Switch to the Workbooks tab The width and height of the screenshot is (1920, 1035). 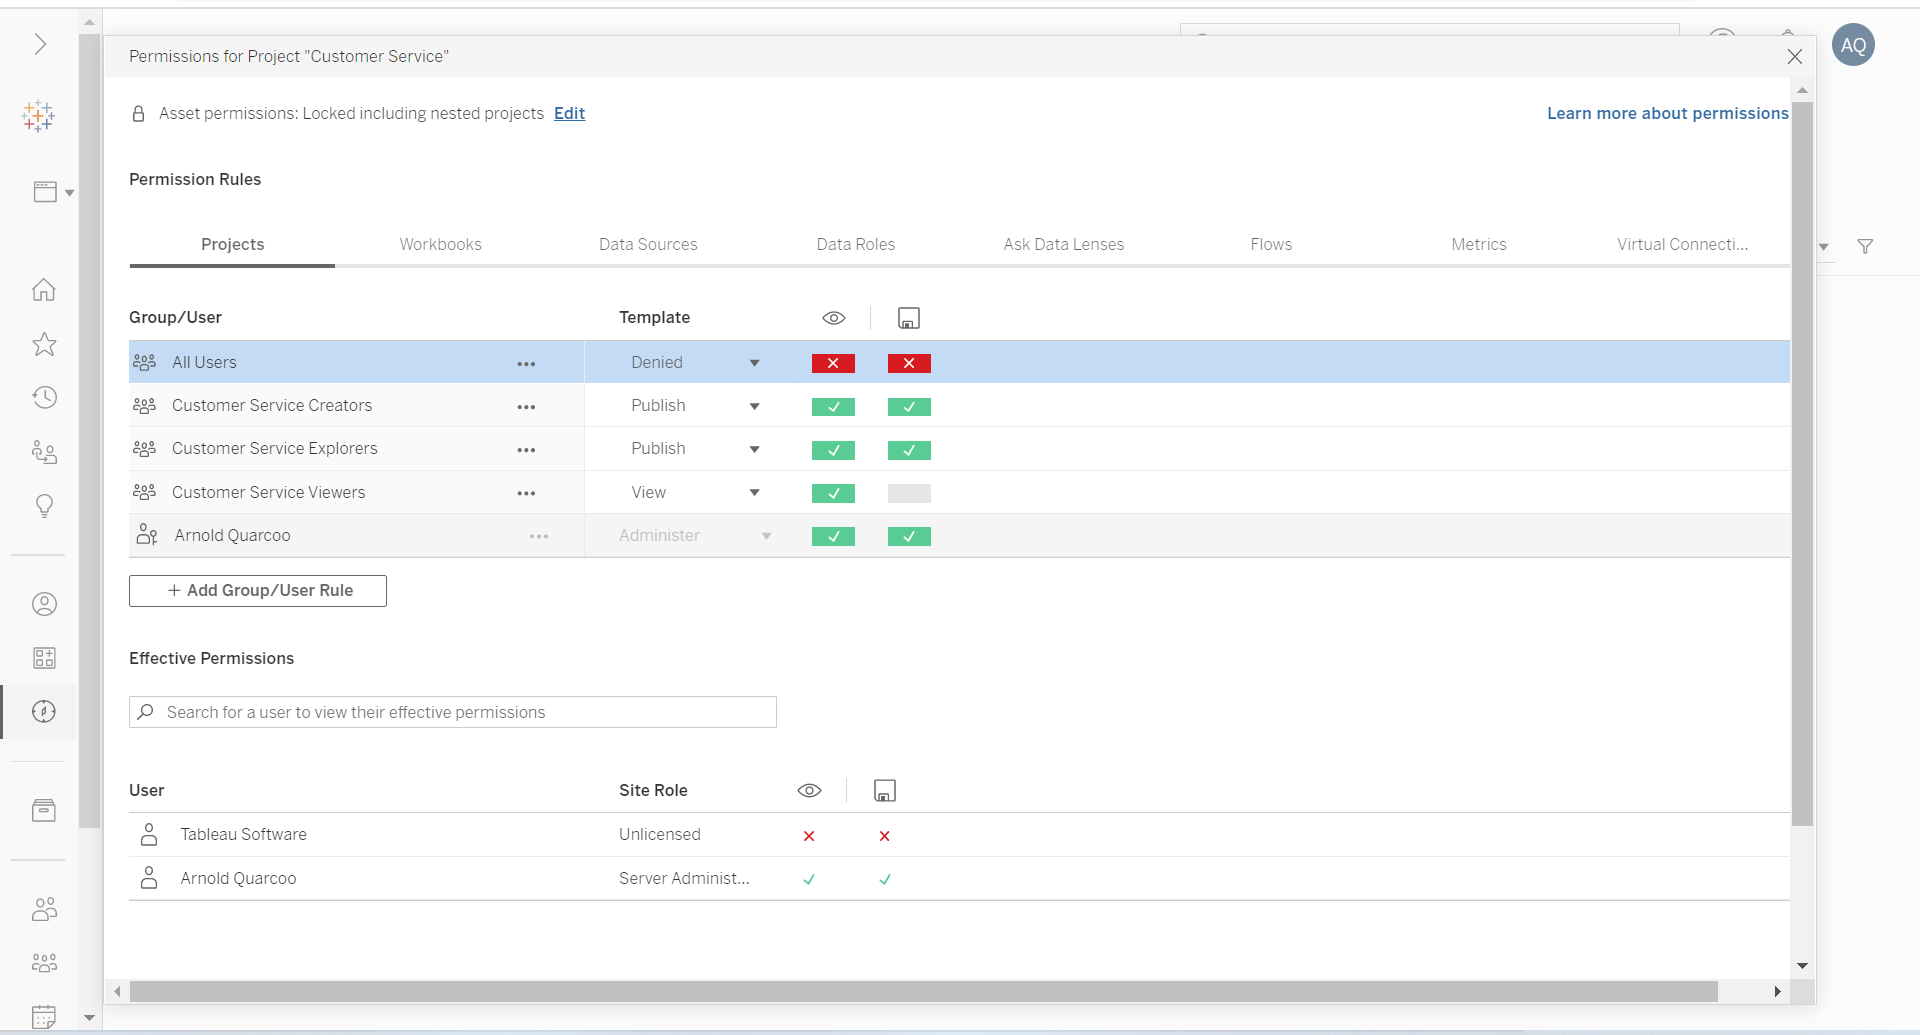pyautogui.click(x=440, y=244)
